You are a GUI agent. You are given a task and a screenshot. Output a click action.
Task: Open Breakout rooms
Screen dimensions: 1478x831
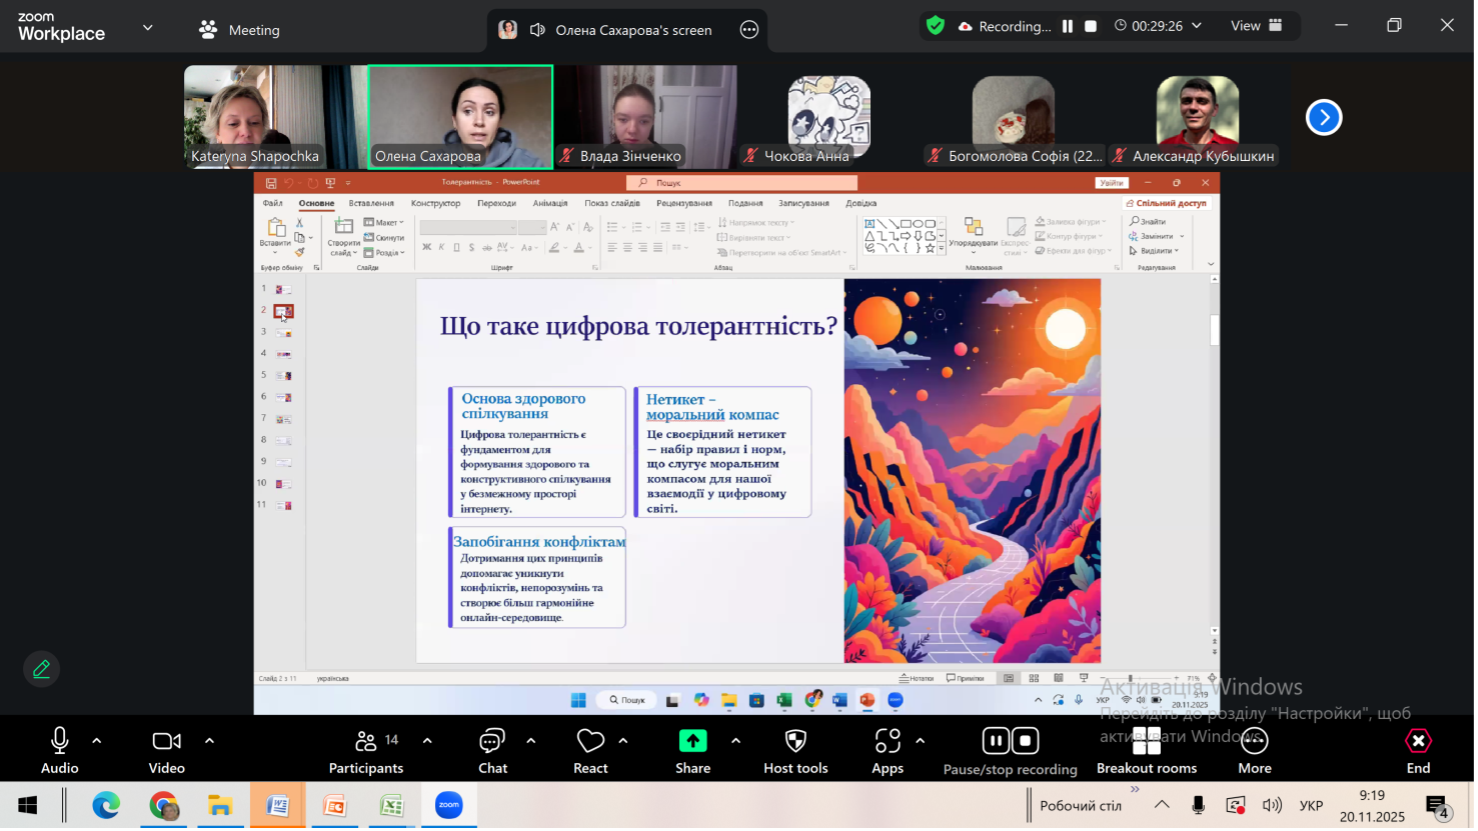[x=1146, y=750]
